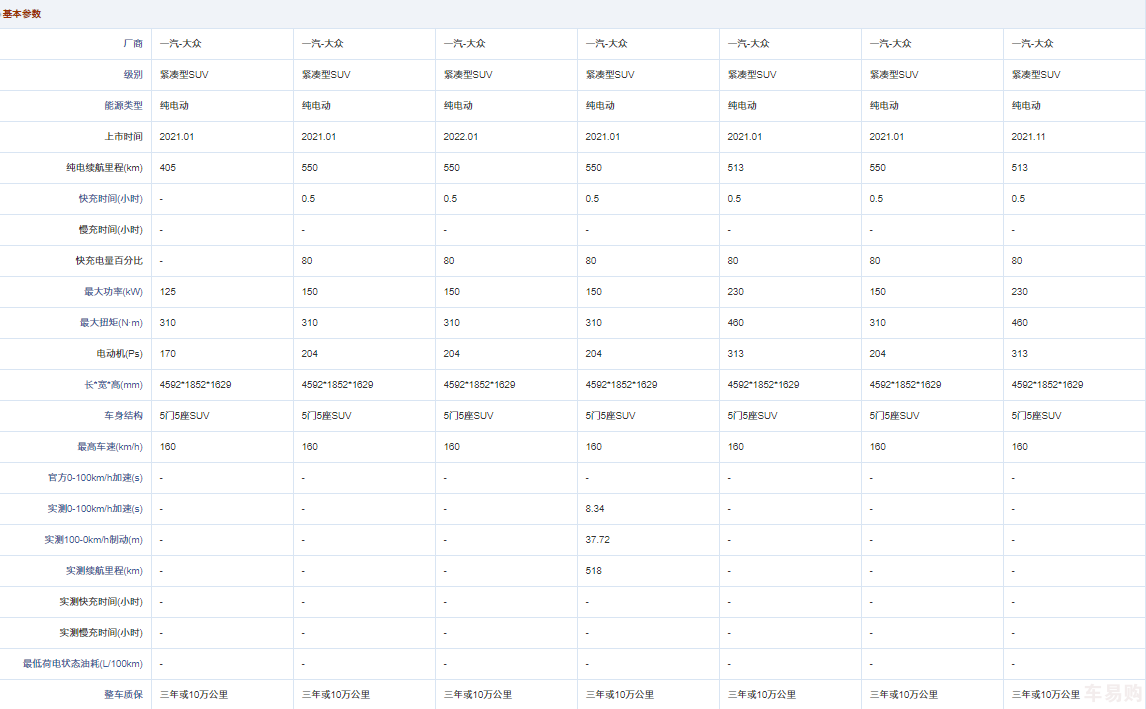Click 160 top speed in the 405 km column
This screenshot has height=709, width=1146.
(167, 447)
